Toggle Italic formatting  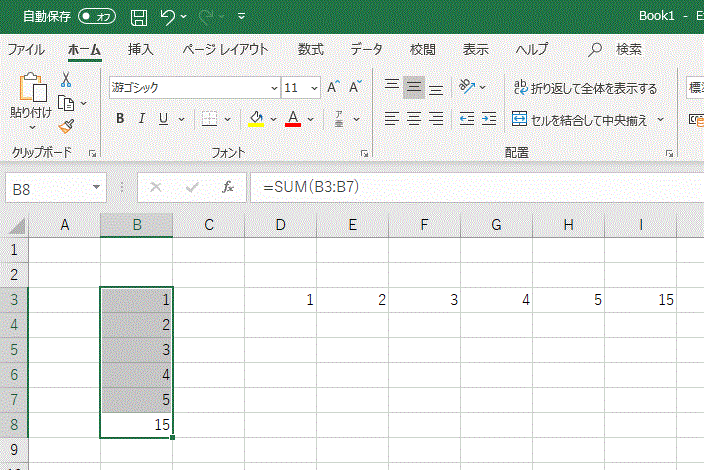pos(142,119)
